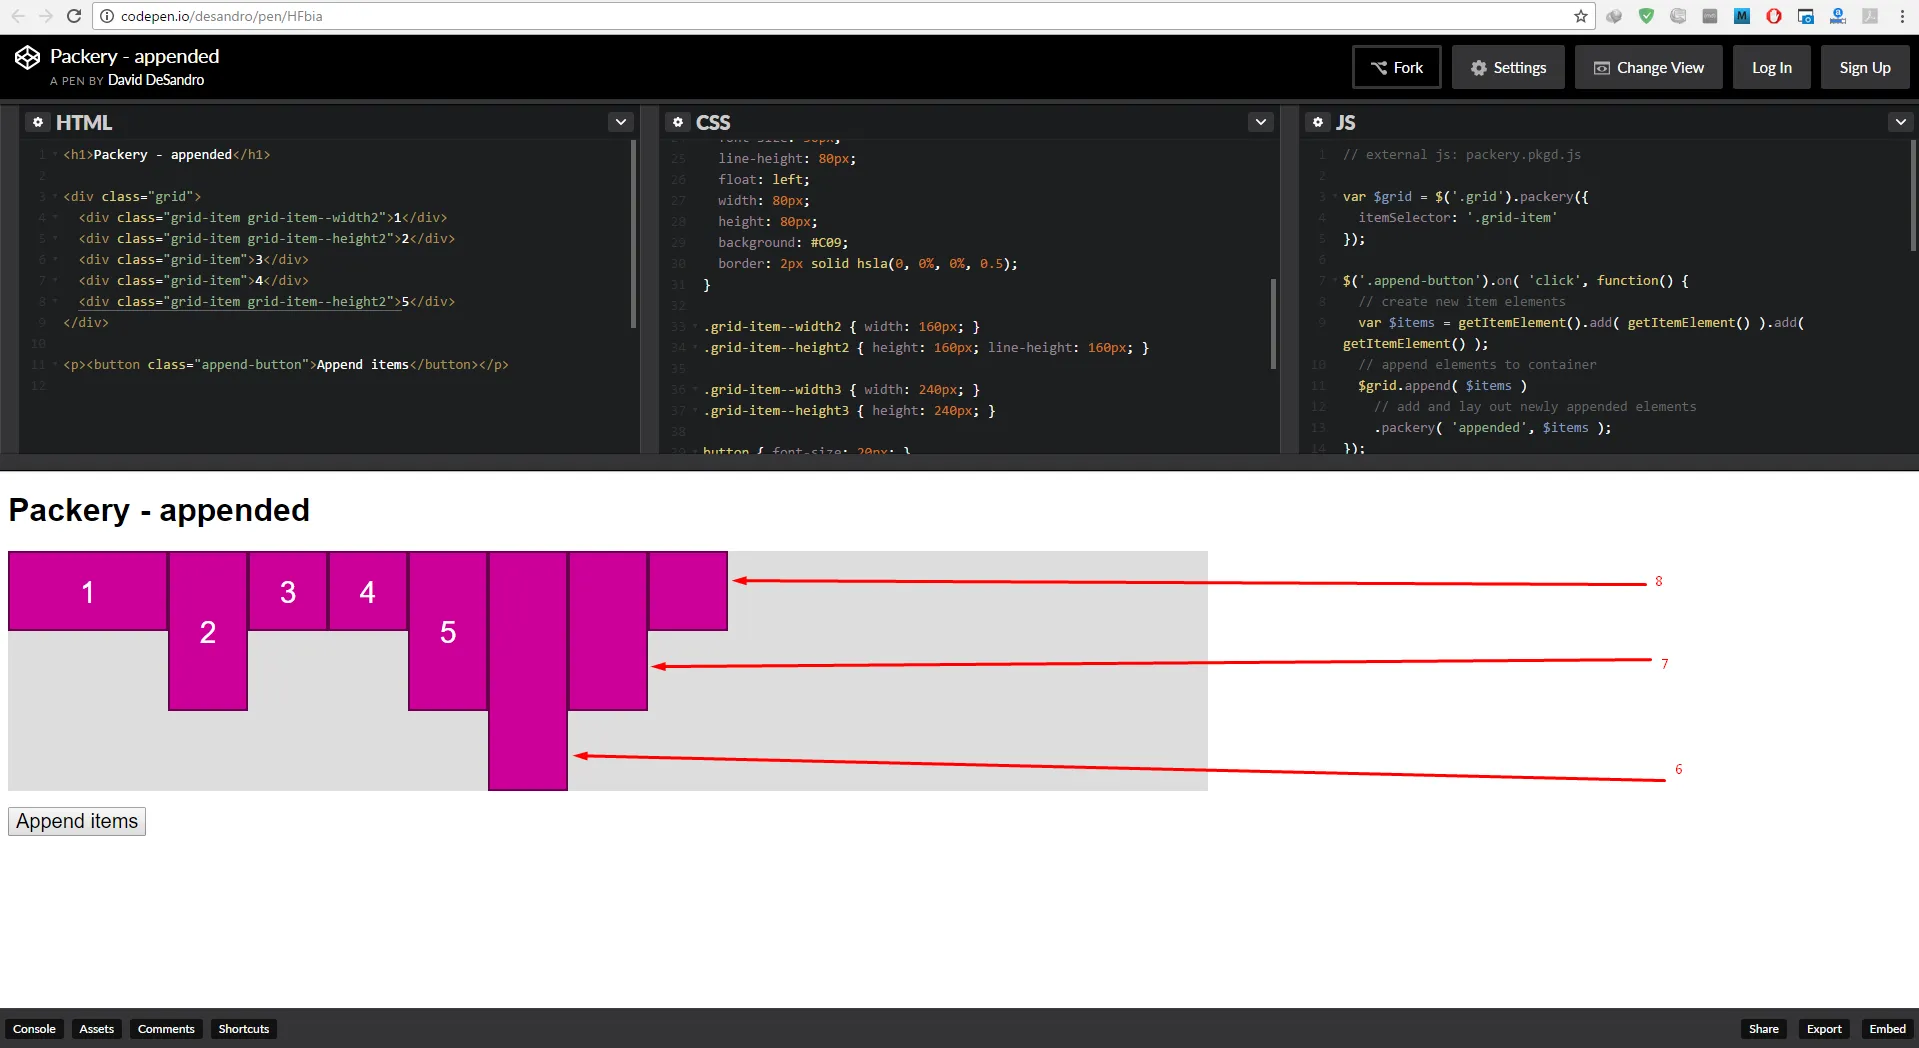Viewport: 1919px width, 1048px height.
Task: Open JS editor settings gear
Action: coord(1318,122)
